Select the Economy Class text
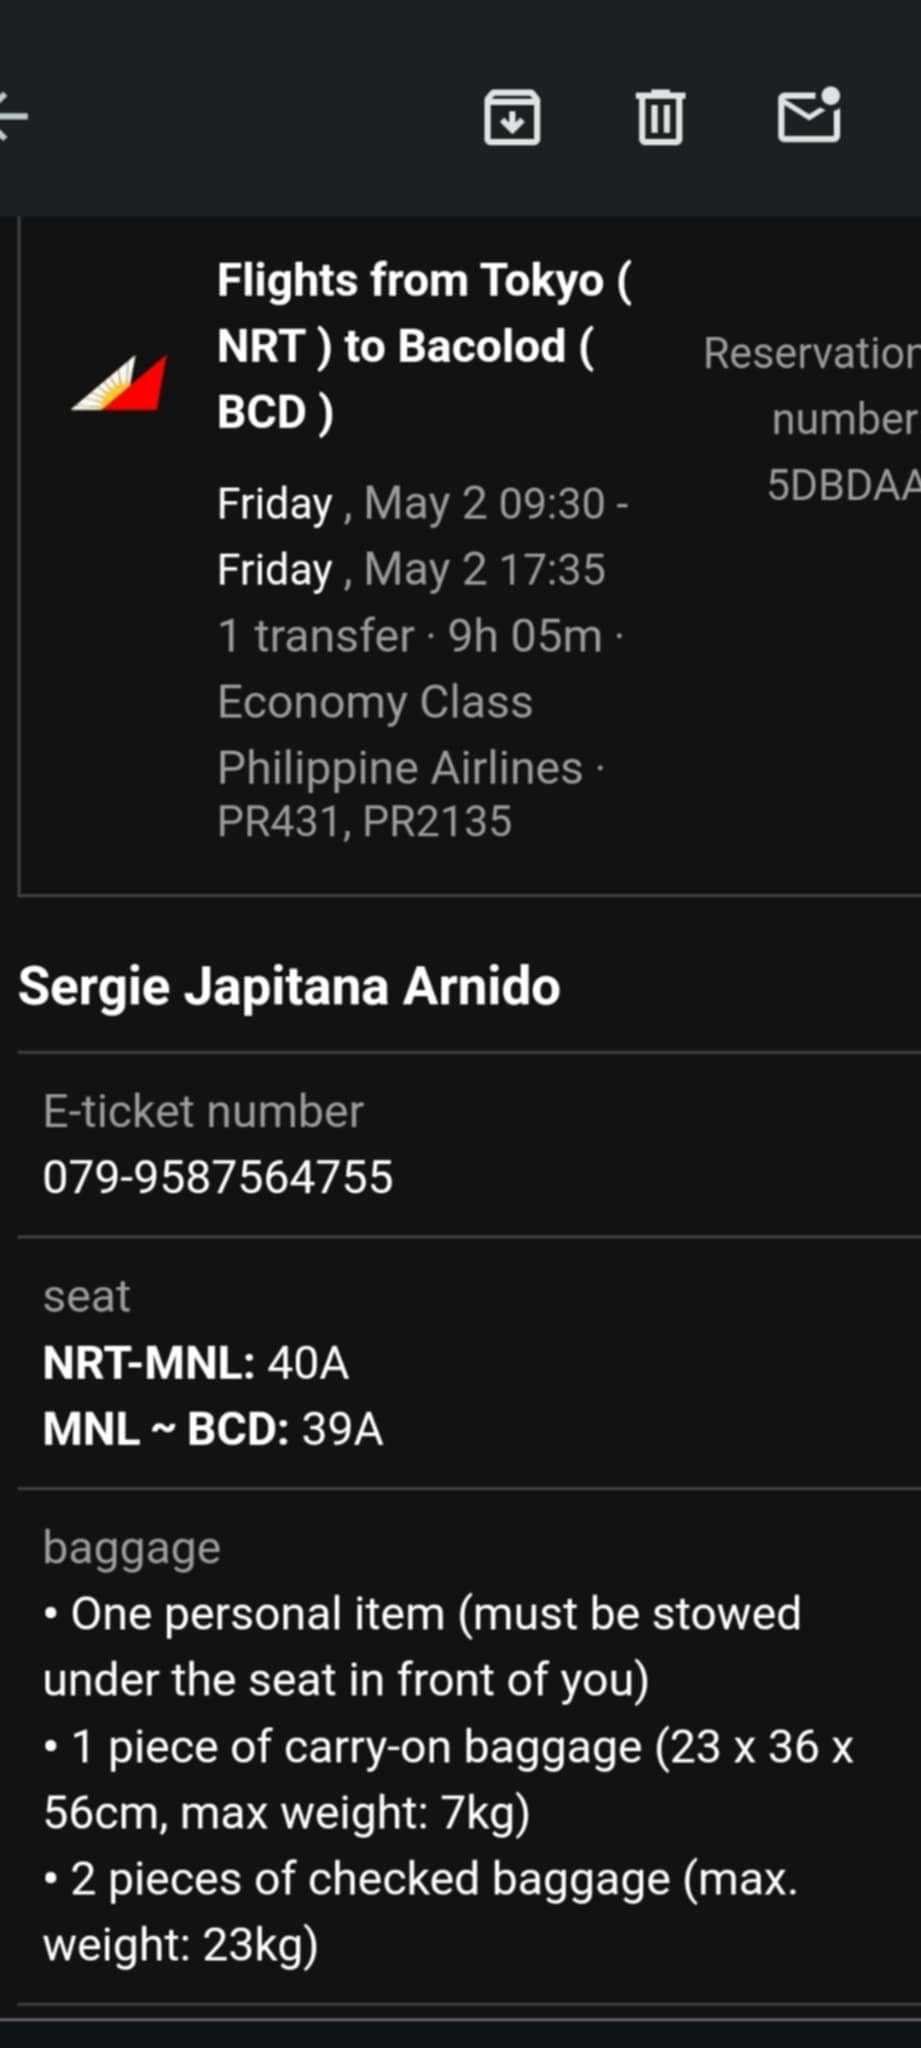921x2048 pixels. point(375,702)
